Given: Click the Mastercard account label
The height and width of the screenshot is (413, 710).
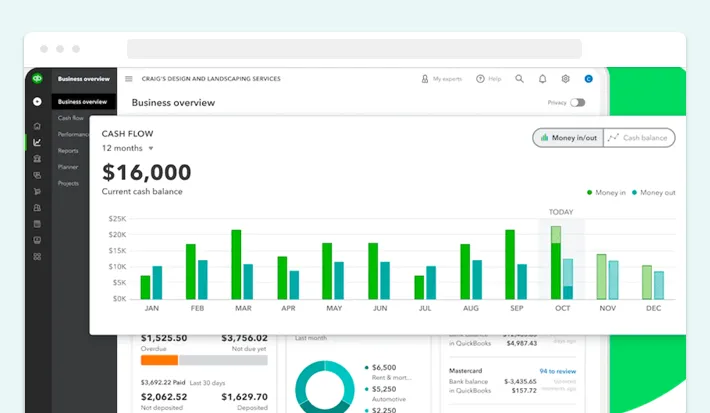Looking at the screenshot, I should click(465, 370).
